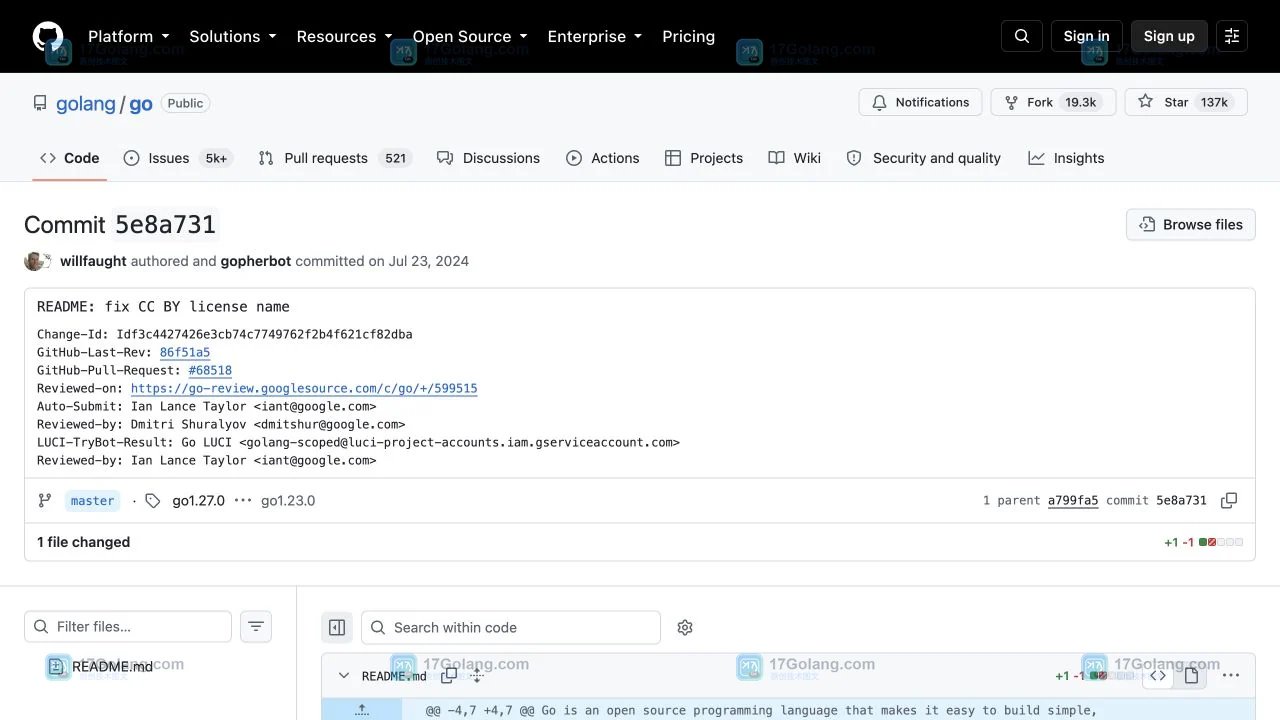Click the Notifications bell button
Screen dimensions: 1280x720
click(920, 102)
